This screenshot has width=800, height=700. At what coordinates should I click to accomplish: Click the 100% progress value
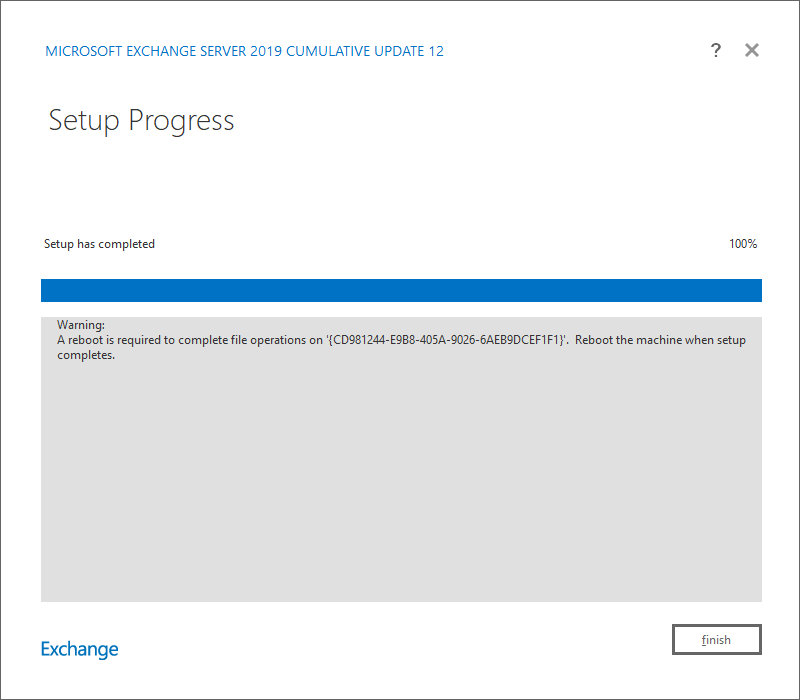click(743, 244)
